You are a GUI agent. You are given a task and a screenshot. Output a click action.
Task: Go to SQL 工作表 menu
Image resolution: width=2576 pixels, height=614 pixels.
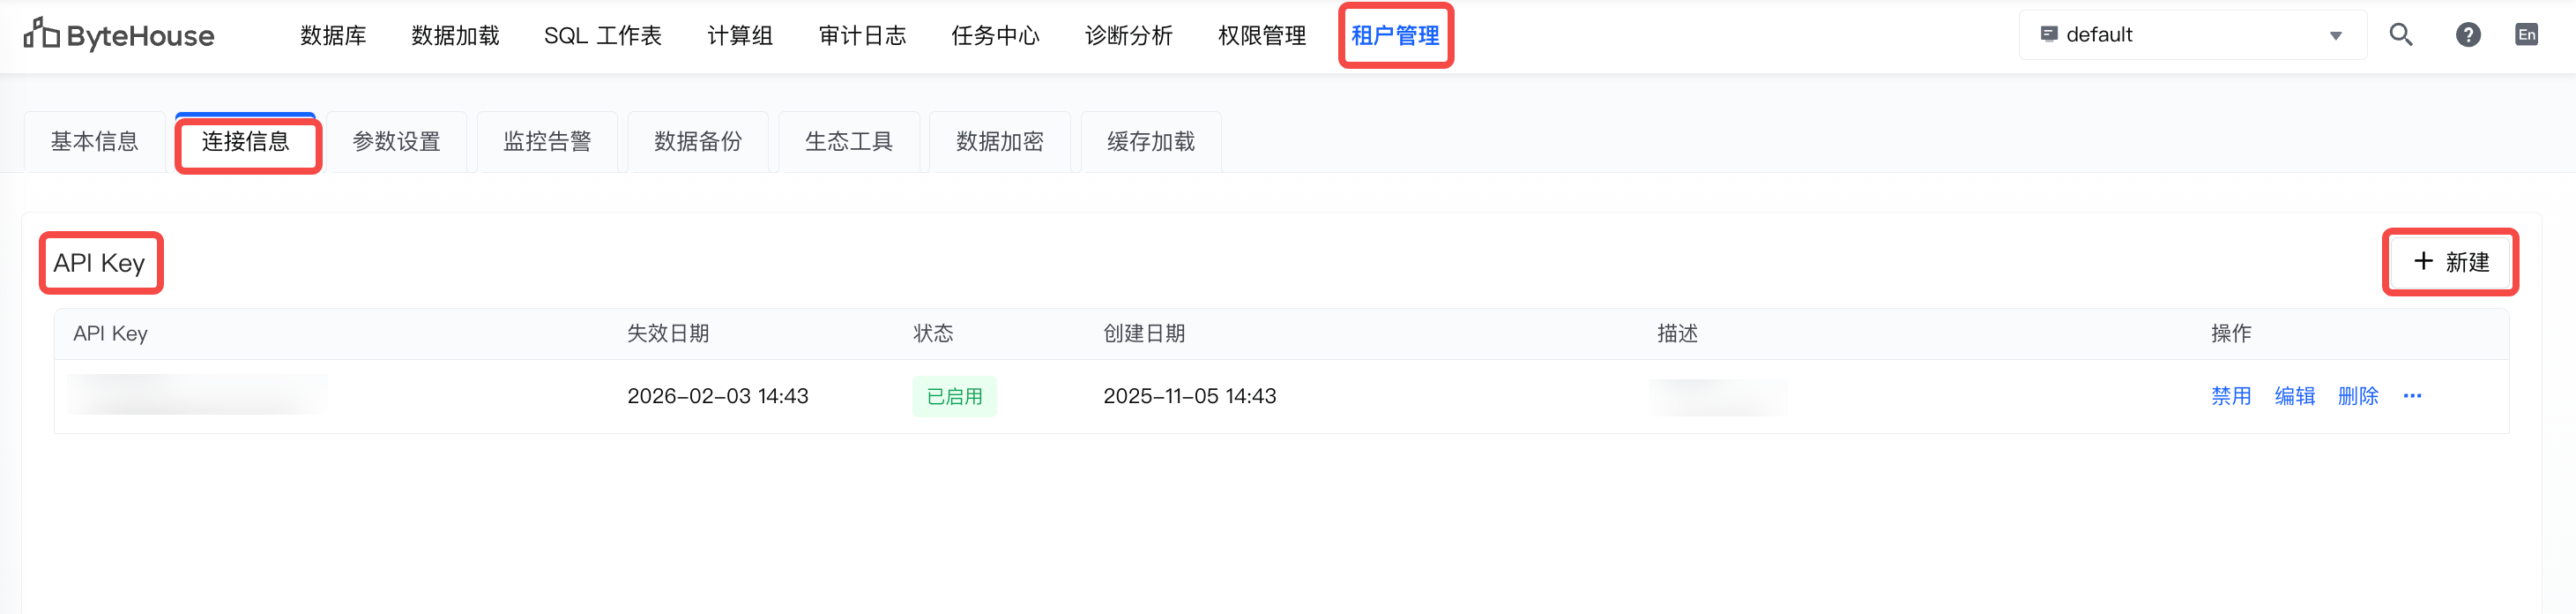602,36
